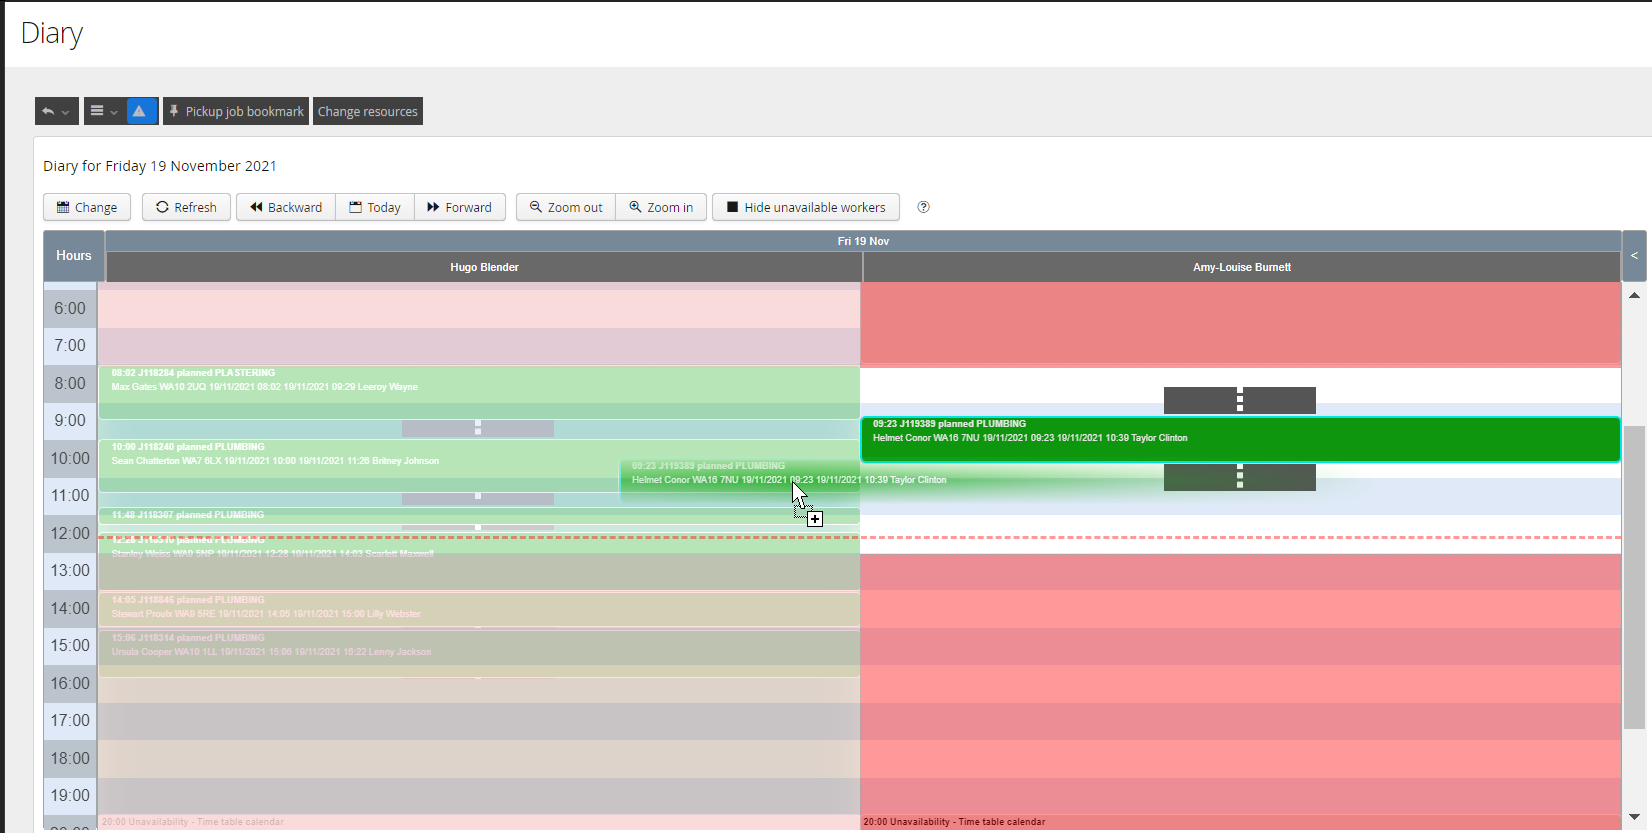The width and height of the screenshot is (1652, 833).
Task: Jump to Today in diary
Action: pos(375,207)
